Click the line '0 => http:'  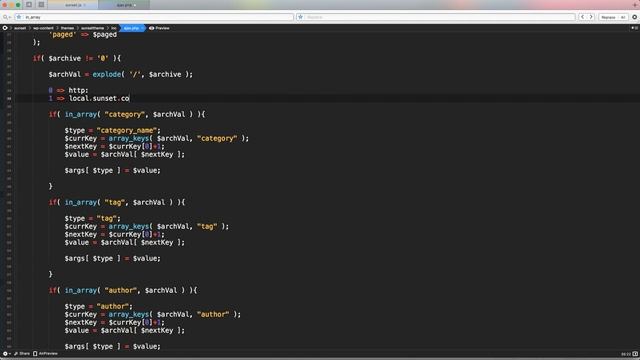tap(68, 90)
